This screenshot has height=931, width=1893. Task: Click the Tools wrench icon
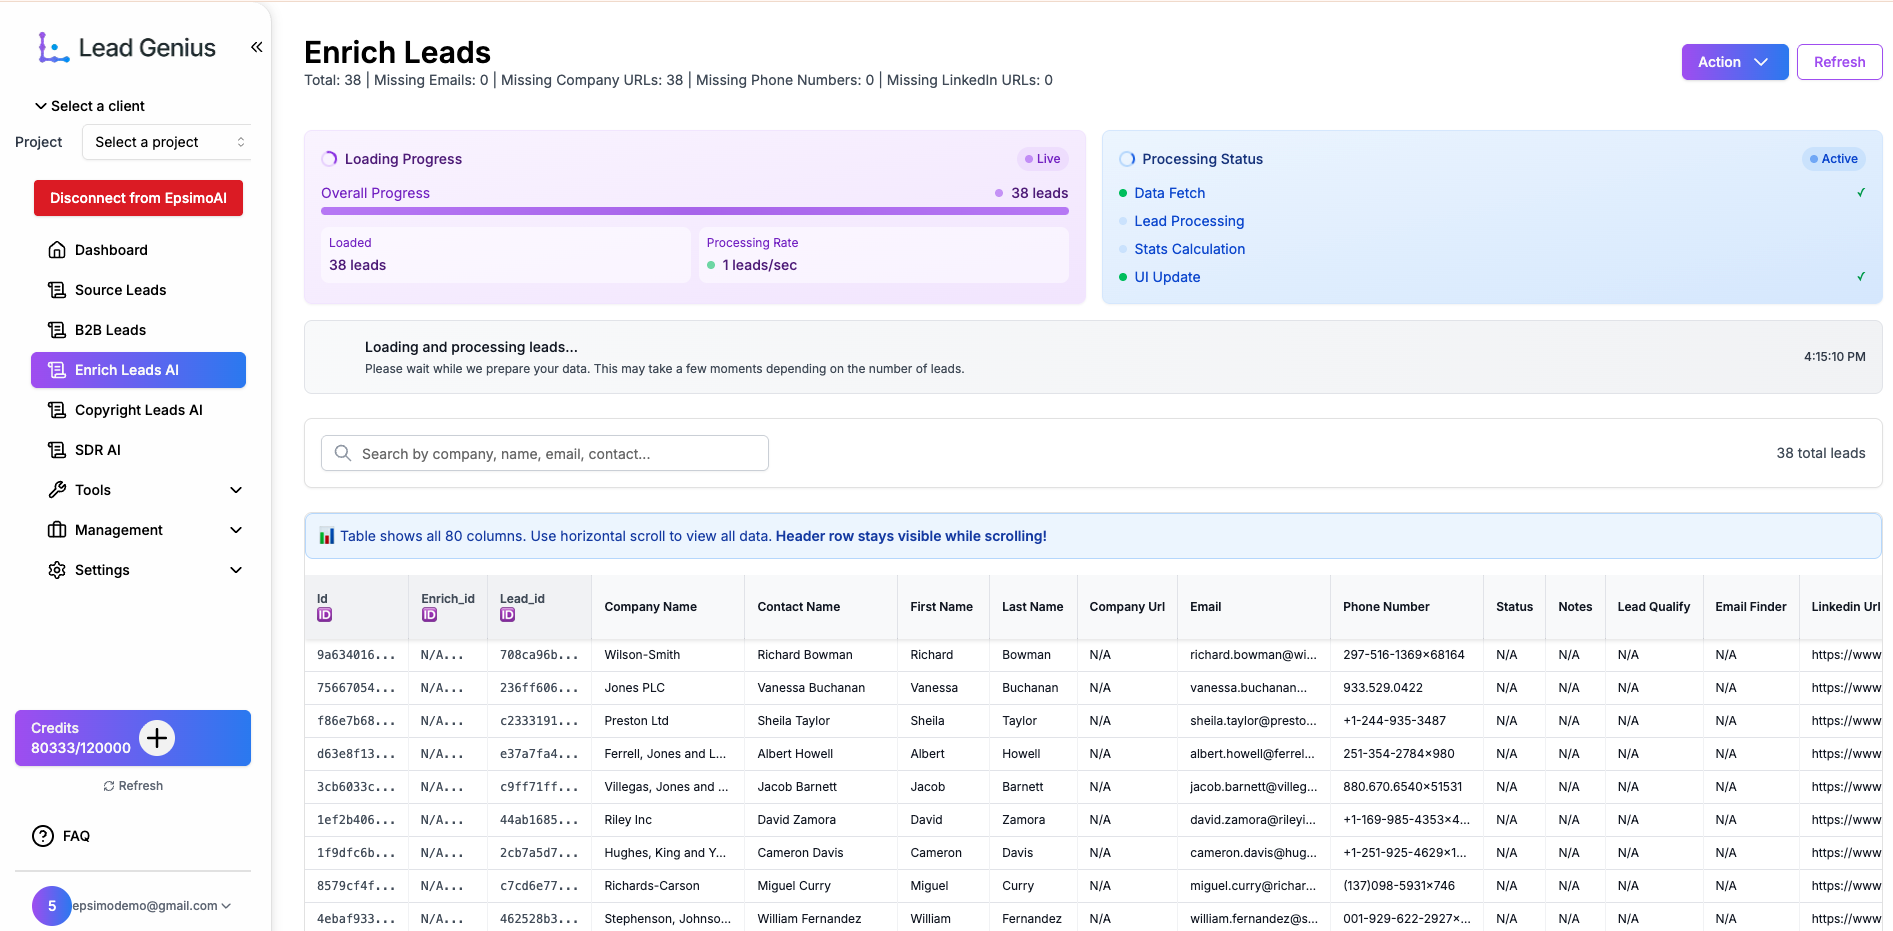tap(57, 490)
